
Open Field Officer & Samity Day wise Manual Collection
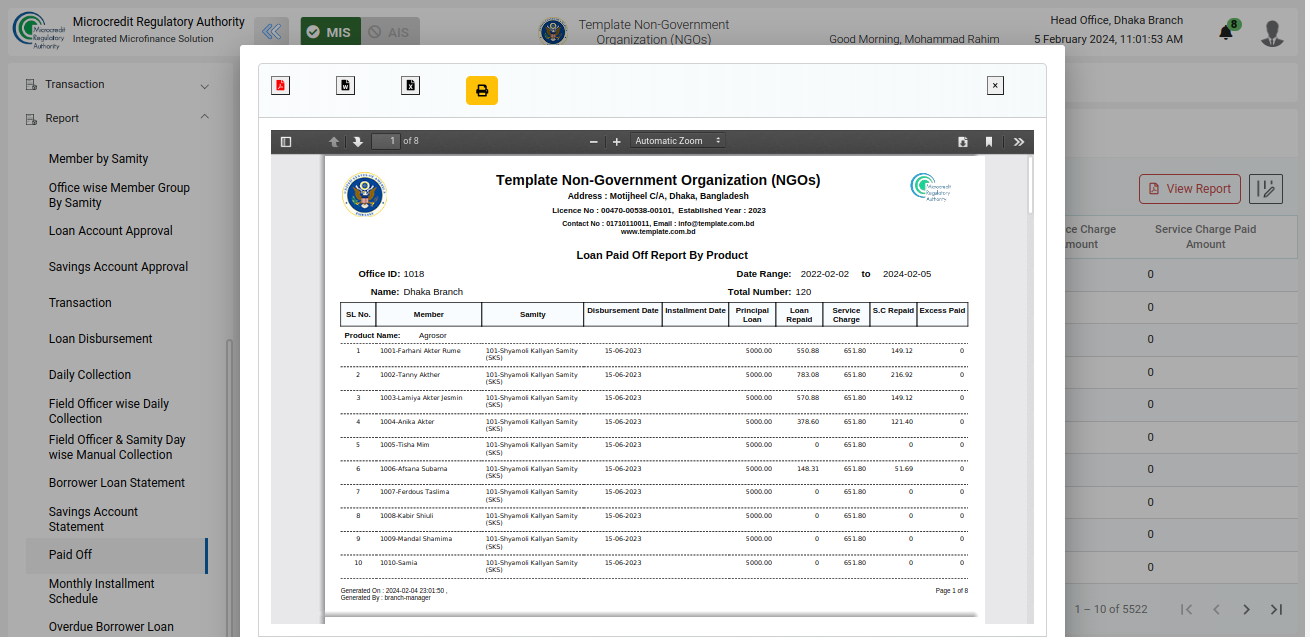point(118,447)
